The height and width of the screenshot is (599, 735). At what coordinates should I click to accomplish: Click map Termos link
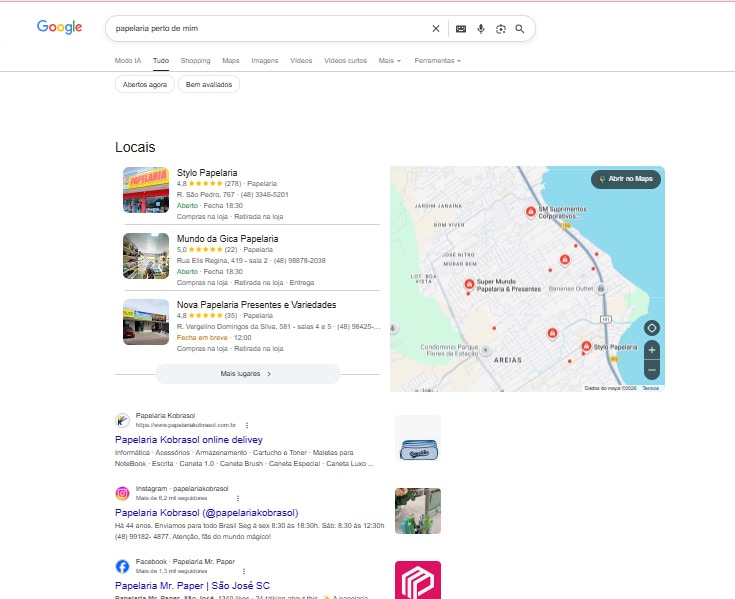[651, 388]
